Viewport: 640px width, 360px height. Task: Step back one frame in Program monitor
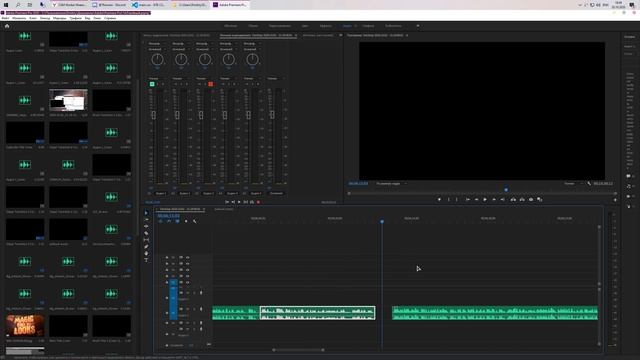tap(476, 200)
